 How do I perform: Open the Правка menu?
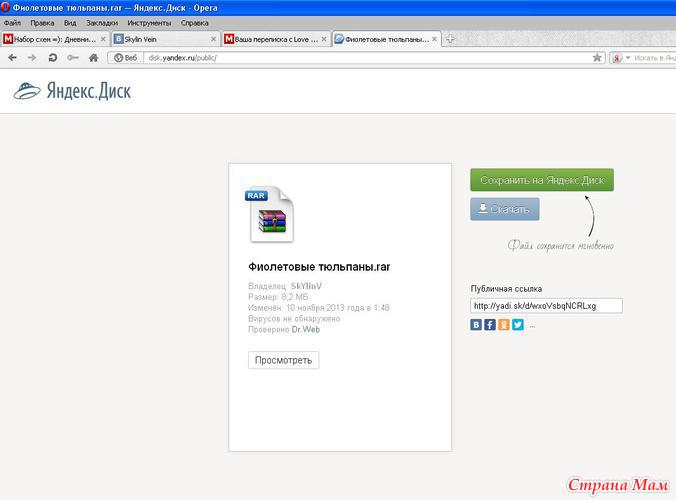point(42,23)
